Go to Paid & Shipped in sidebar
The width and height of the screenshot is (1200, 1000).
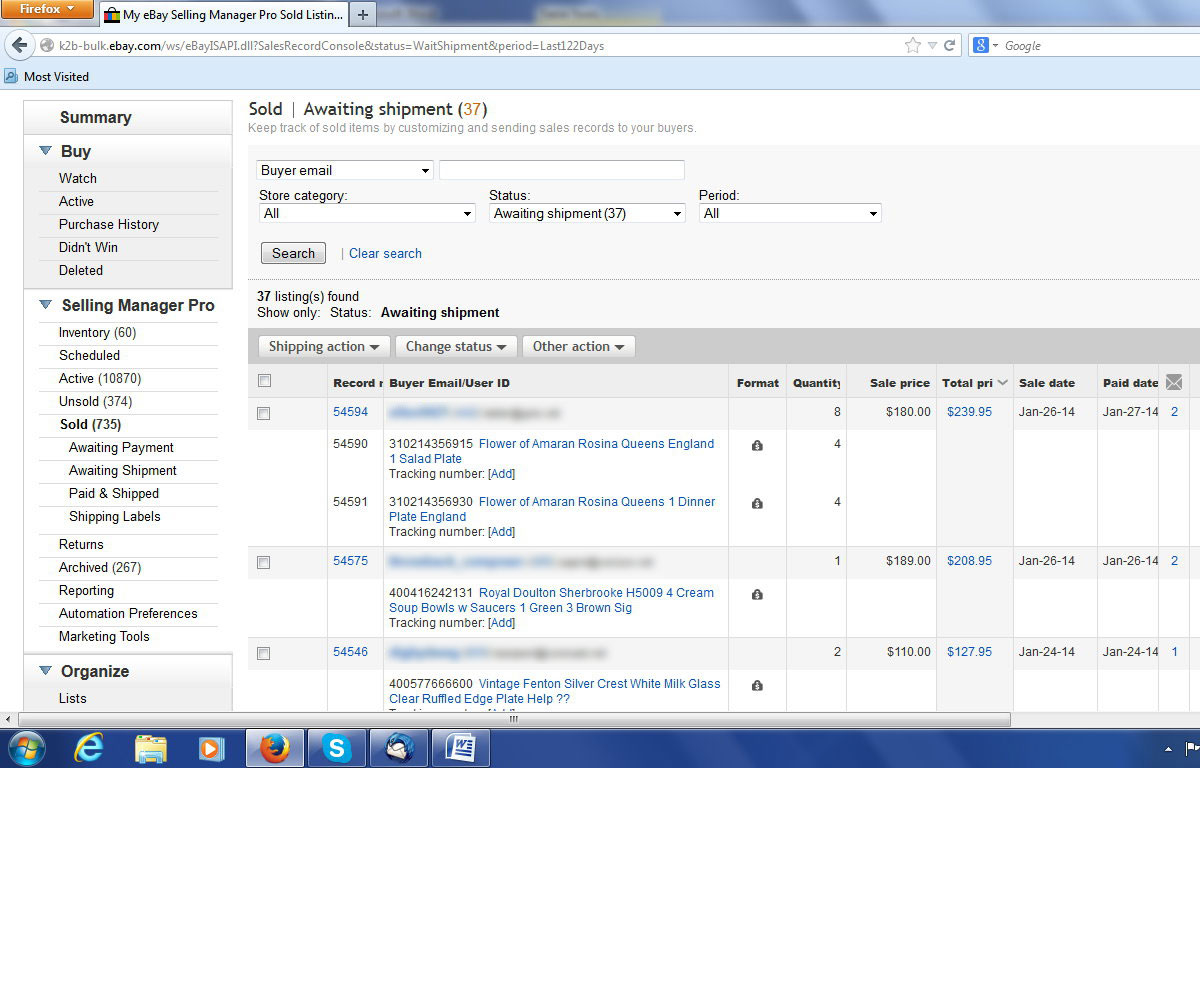pos(114,493)
